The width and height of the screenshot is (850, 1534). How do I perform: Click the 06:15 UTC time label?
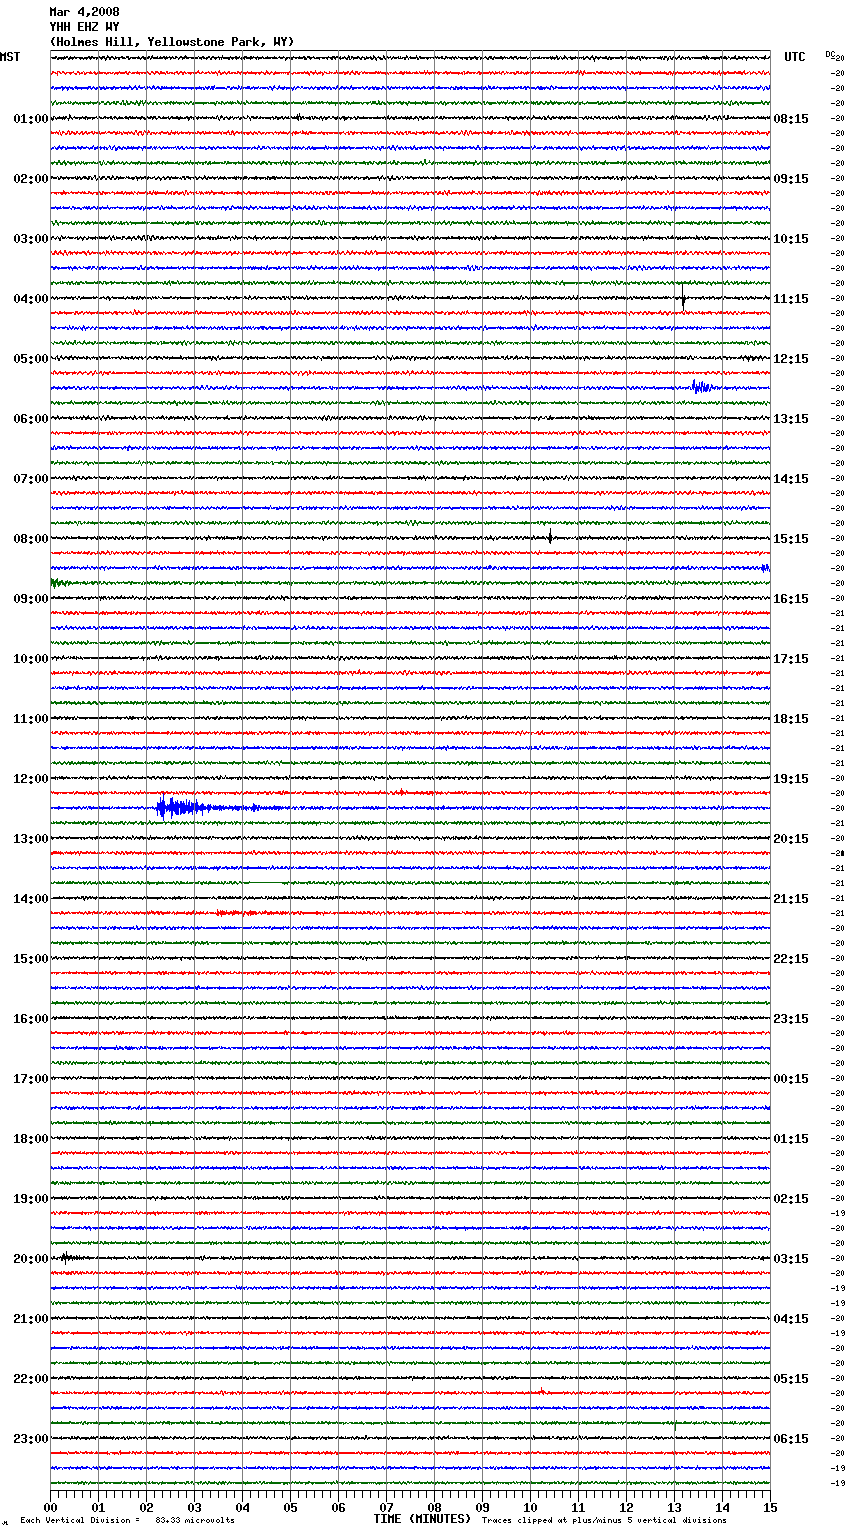(x=791, y=1439)
